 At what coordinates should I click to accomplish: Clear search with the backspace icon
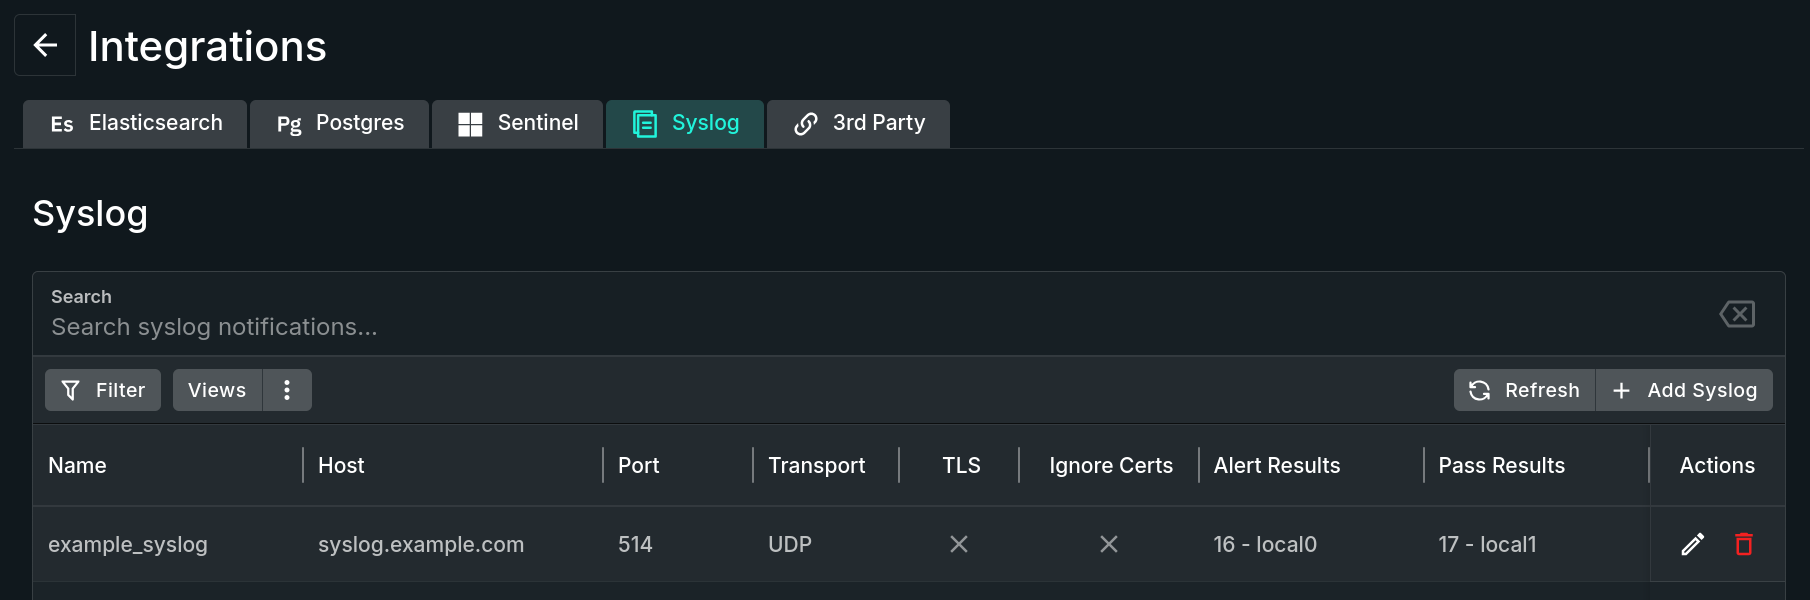point(1737,314)
